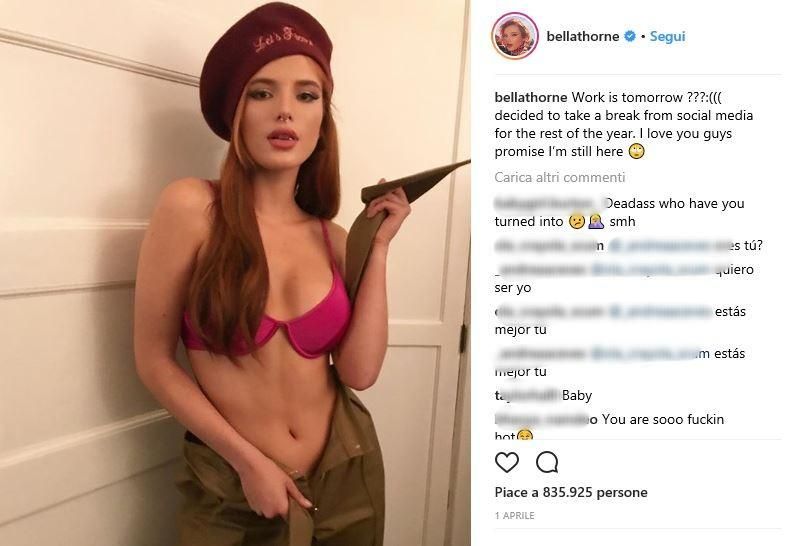This screenshot has height=546, width=790.
Task: Click the main post photo
Action: (235, 273)
